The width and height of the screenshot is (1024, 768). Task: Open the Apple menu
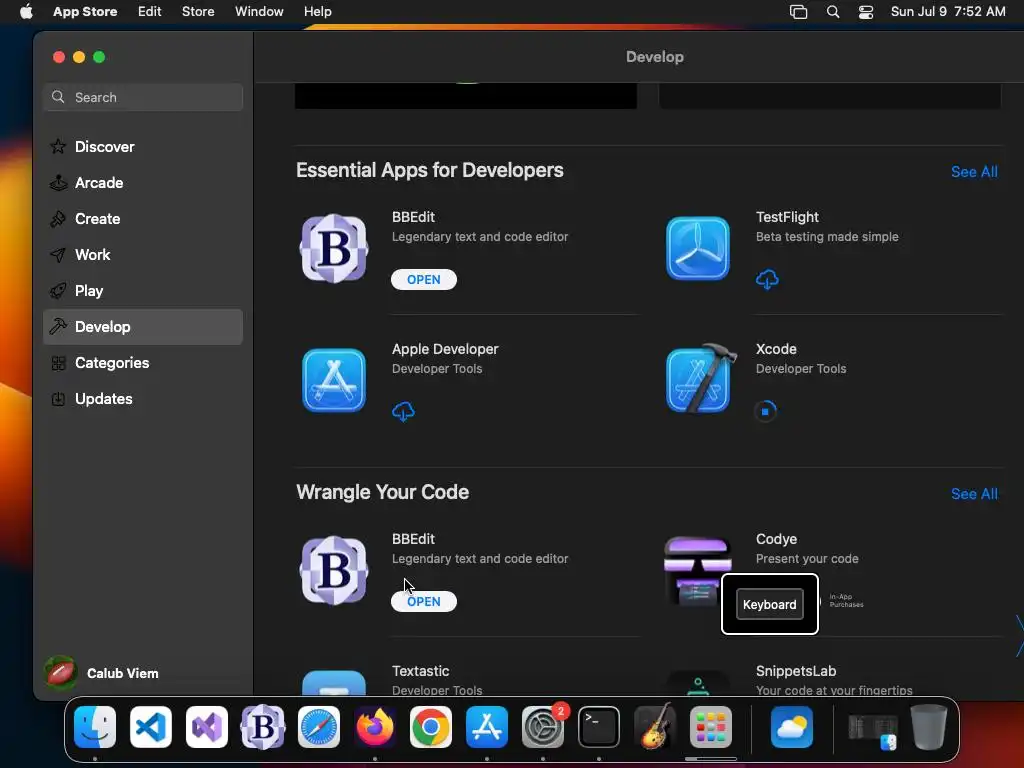coord(26,11)
